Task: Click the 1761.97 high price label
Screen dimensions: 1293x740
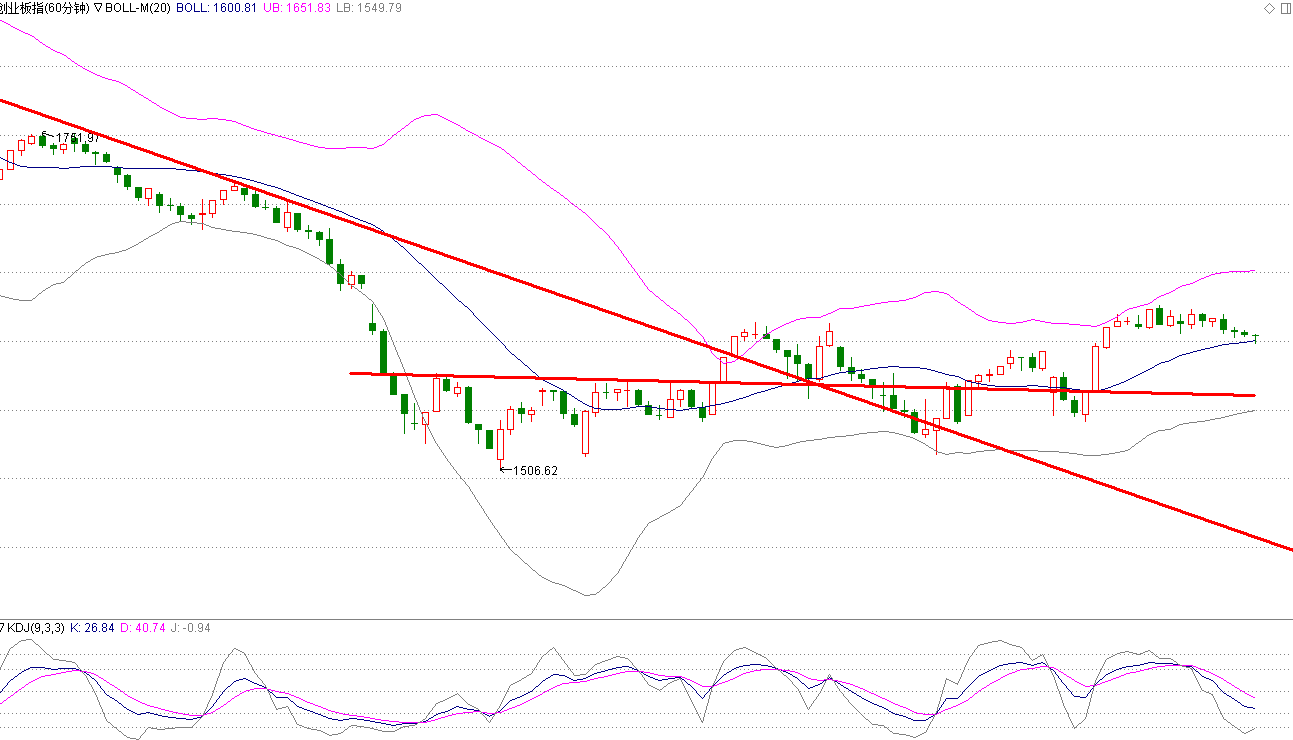Action: pos(77,137)
